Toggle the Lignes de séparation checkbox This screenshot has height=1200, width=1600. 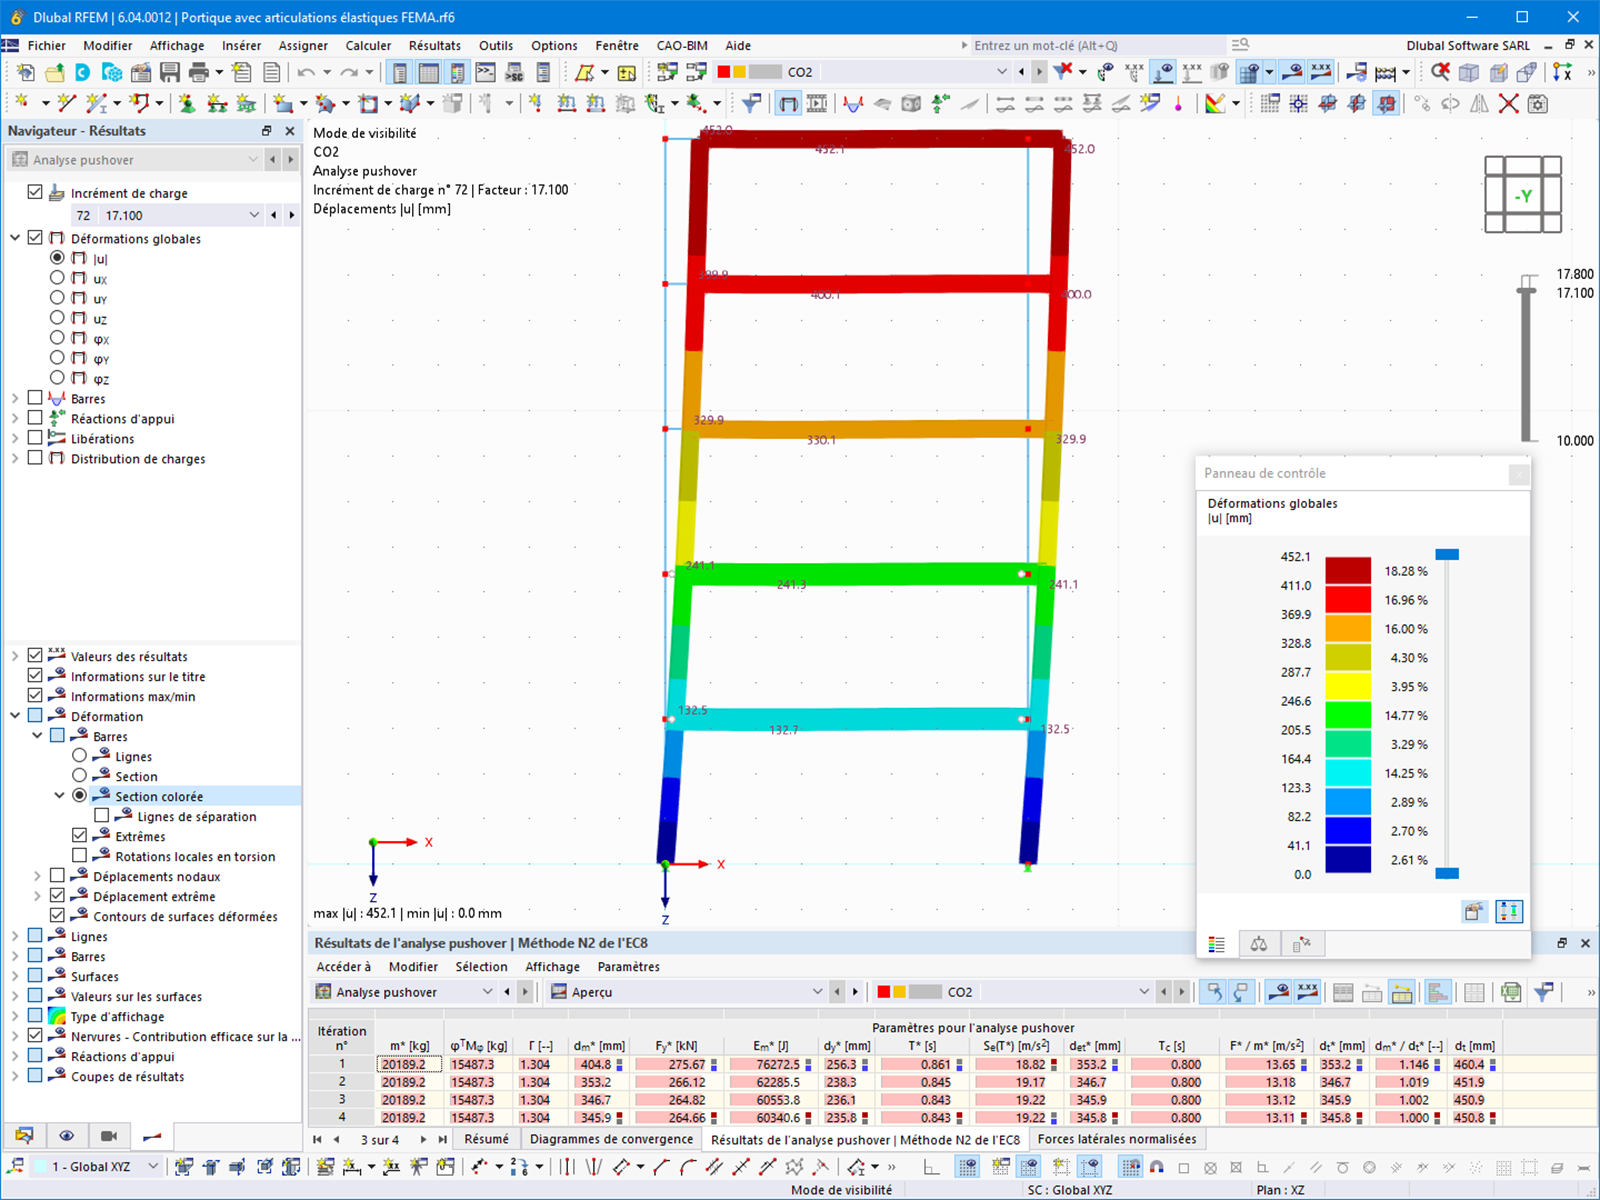[x=101, y=816]
